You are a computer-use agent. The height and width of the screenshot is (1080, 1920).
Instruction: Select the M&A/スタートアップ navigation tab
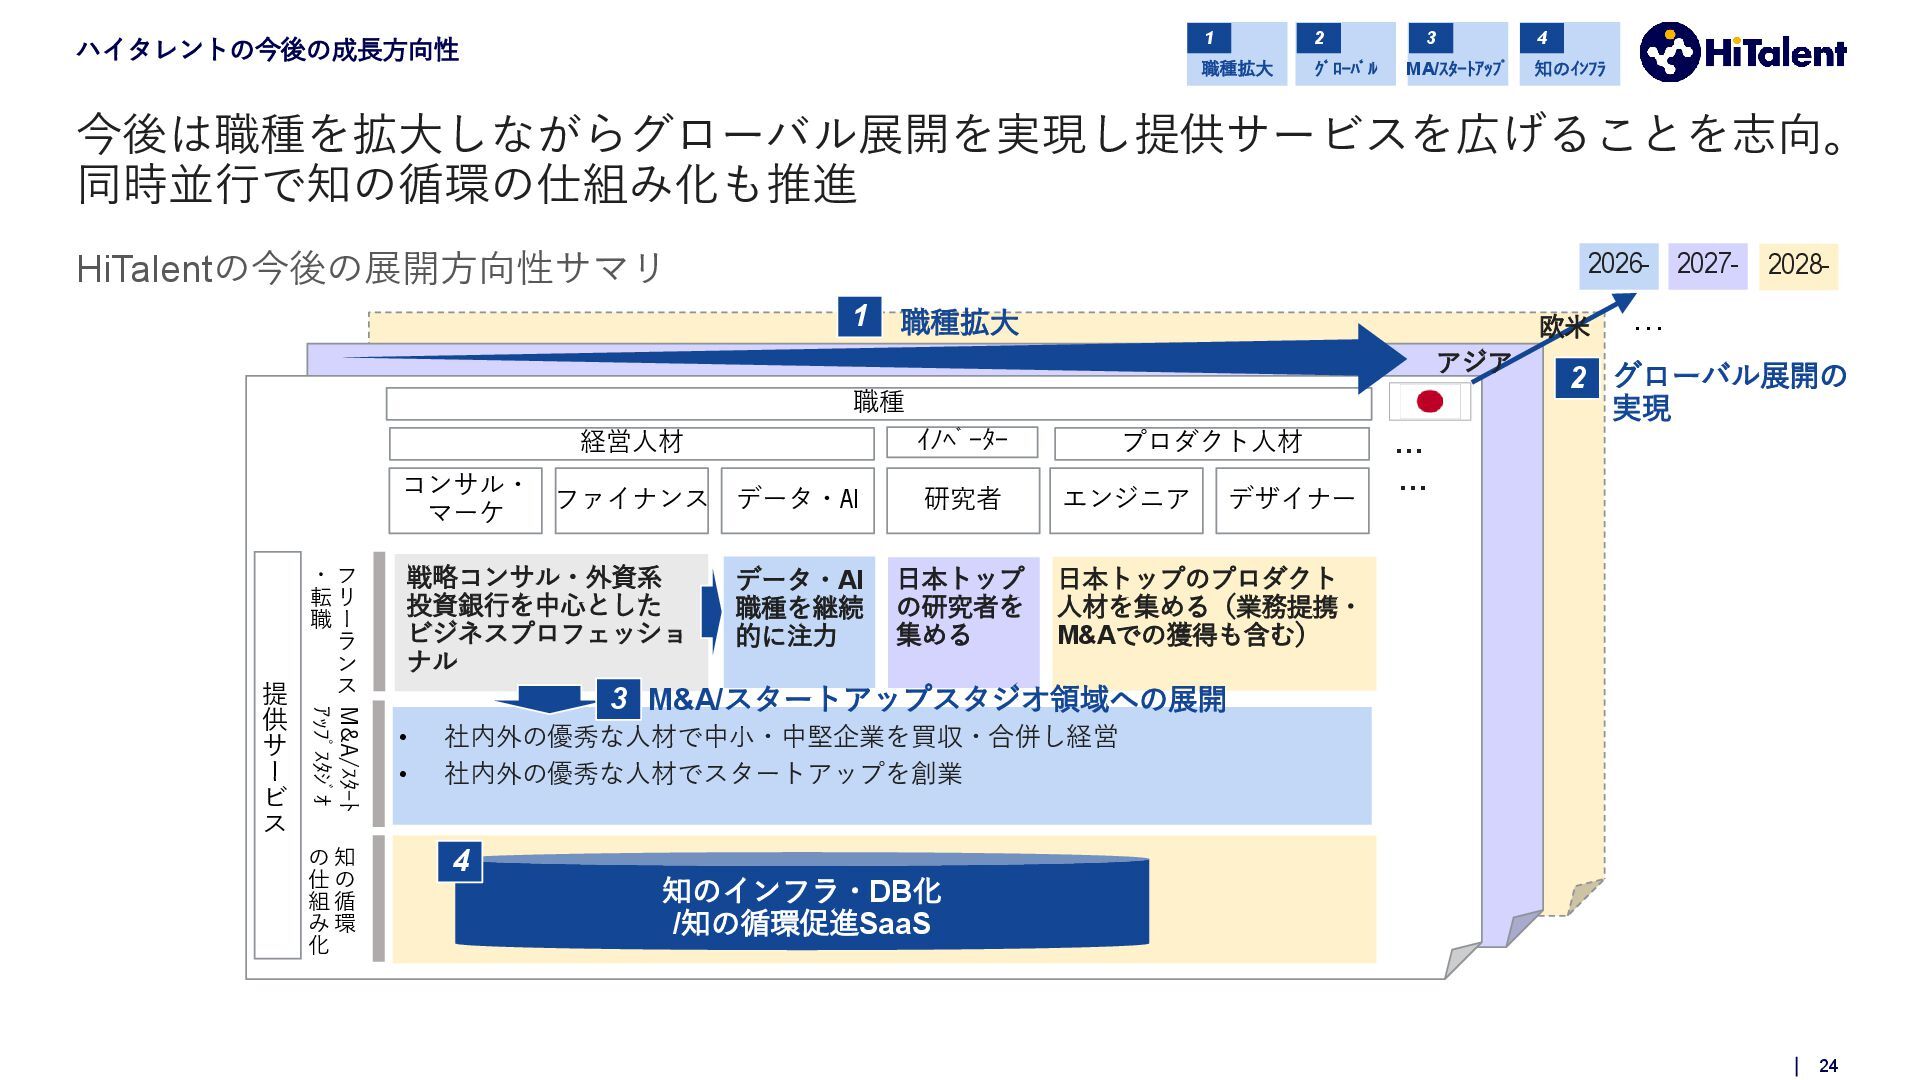[1456, 54]
